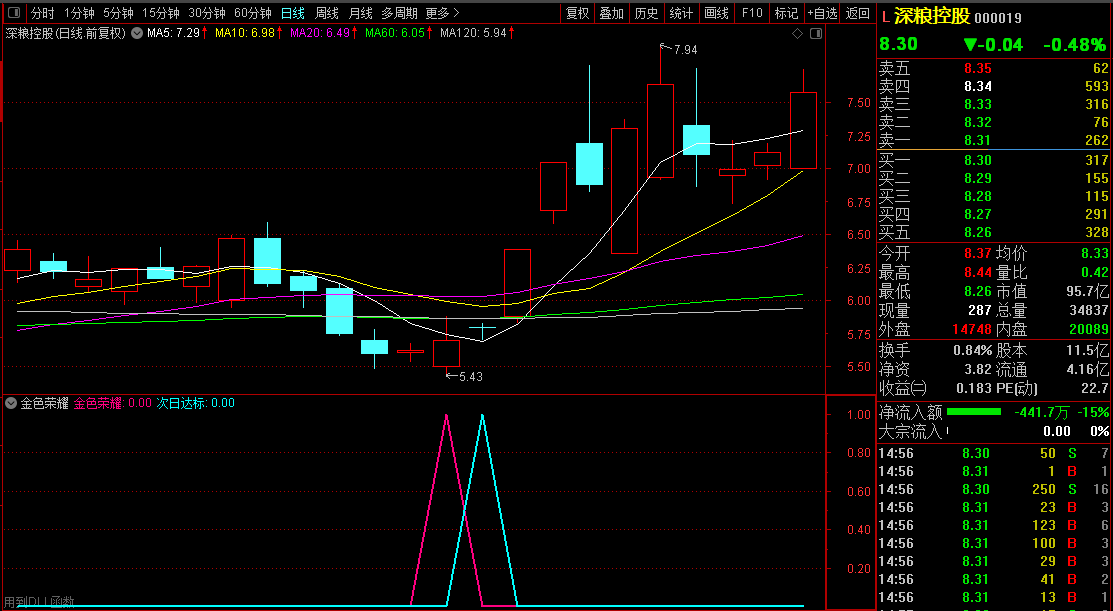This screenshot has height=611, width=1113.
Task: Click the 次日达标: 0.00 indicator label
Action: click(195, 403)
